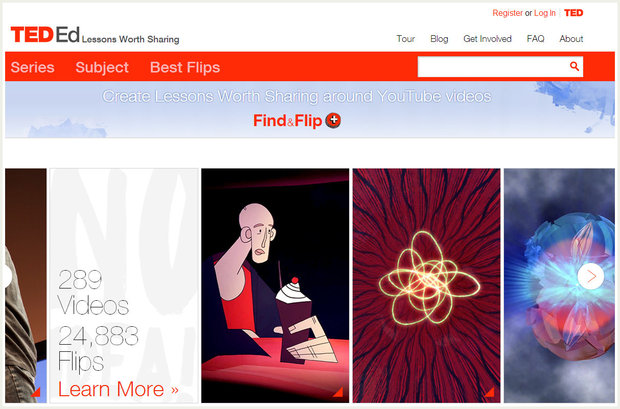Focus the search input field

(493, 66)
